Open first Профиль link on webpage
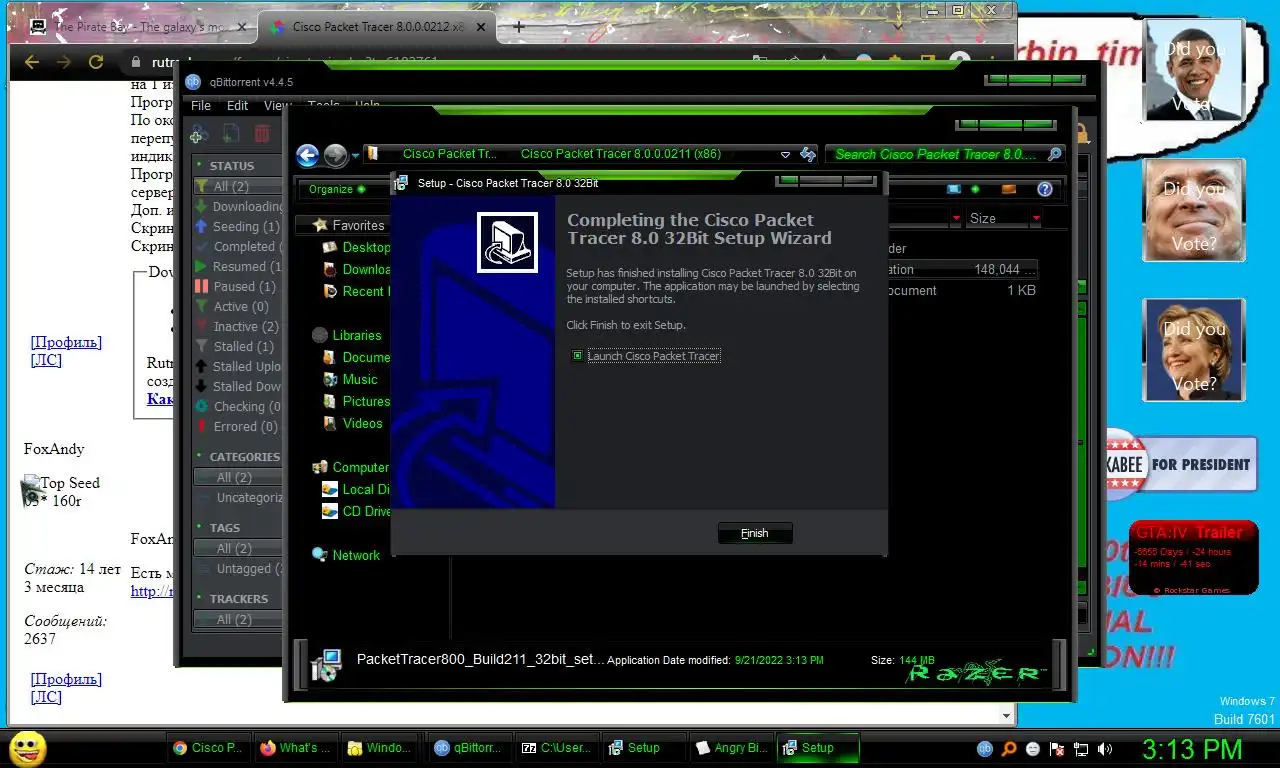The height and width of the screenshot is (768, 1280). point(66,342)
